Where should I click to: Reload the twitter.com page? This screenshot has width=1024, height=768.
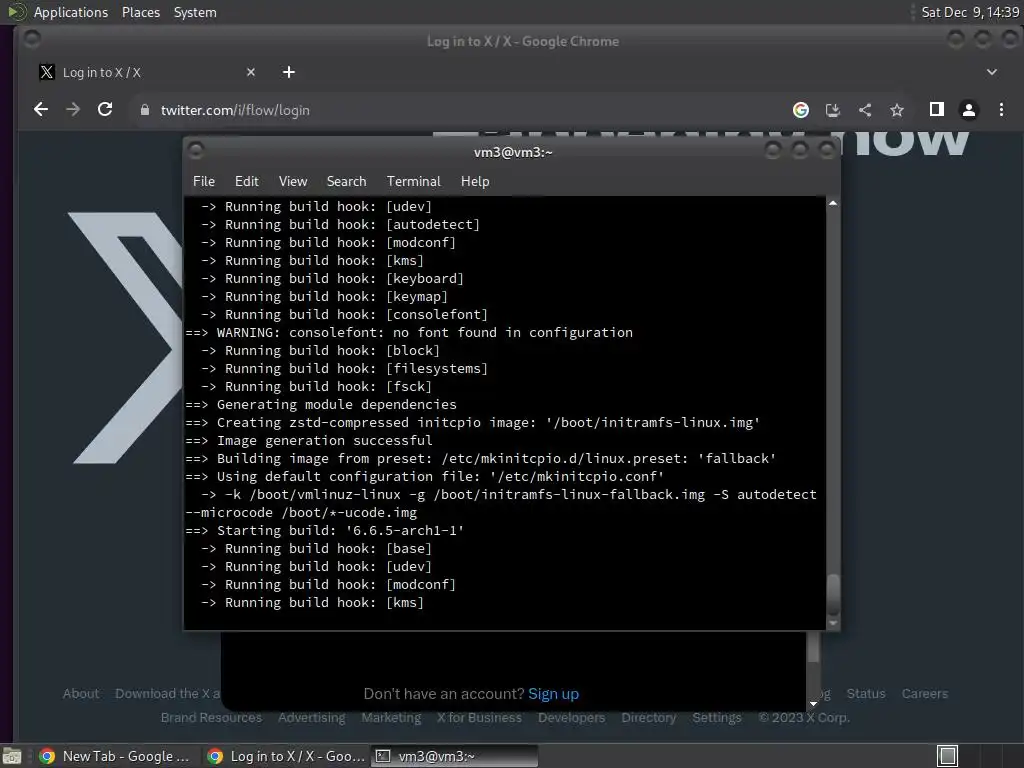(x=105, y=110)
